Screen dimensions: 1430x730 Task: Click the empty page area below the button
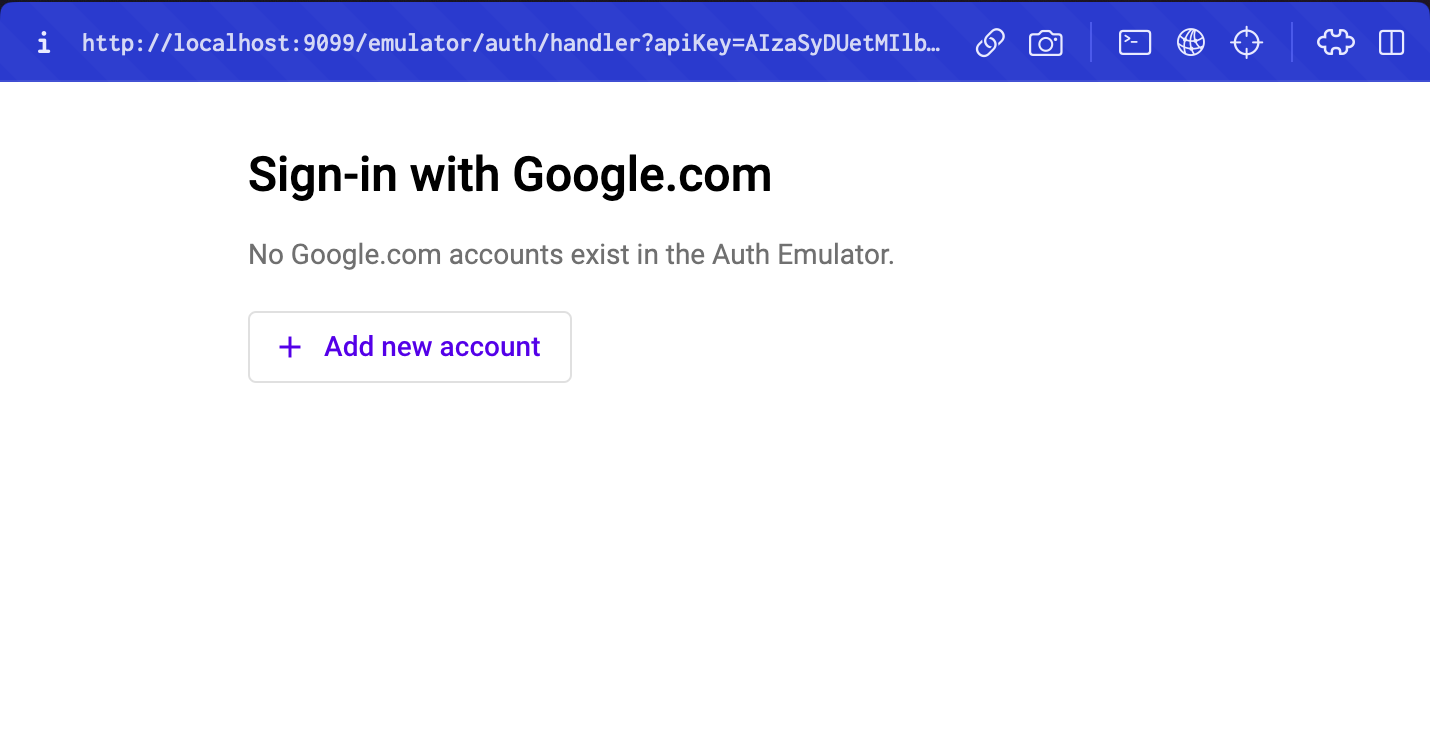pos(715,560)
